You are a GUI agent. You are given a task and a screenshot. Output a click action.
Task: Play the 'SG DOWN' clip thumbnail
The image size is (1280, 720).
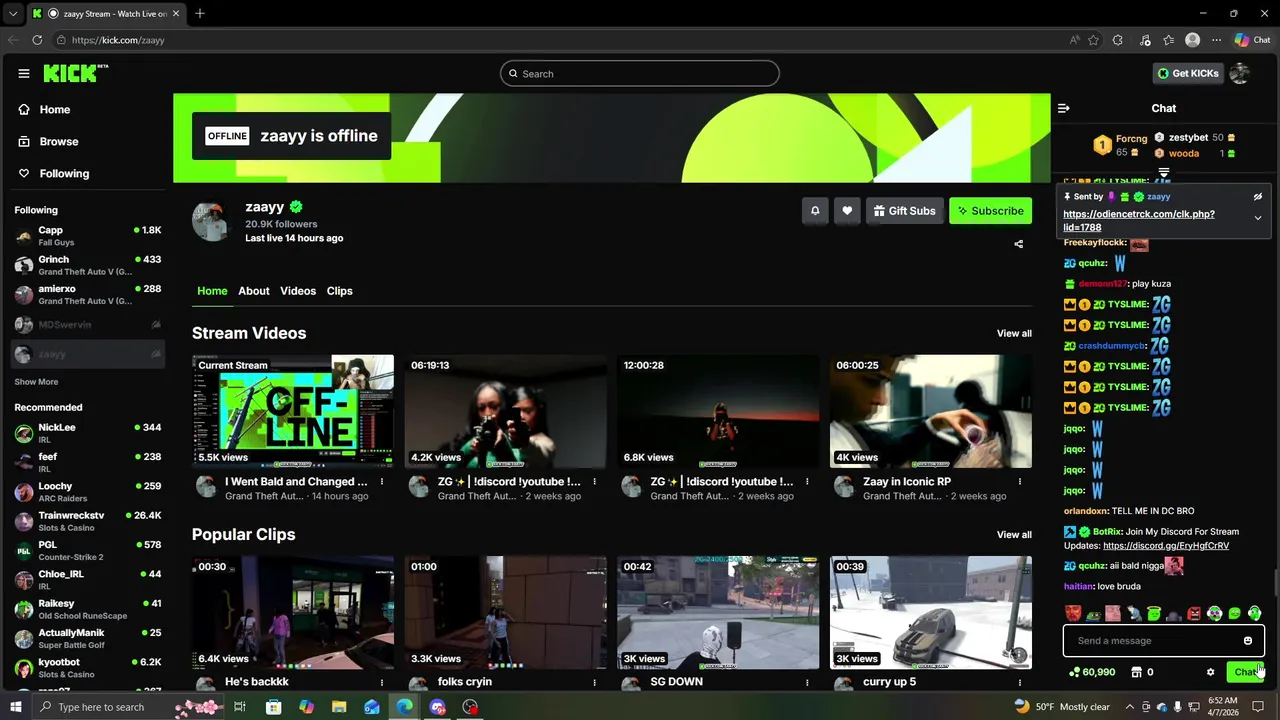[718, 612]
